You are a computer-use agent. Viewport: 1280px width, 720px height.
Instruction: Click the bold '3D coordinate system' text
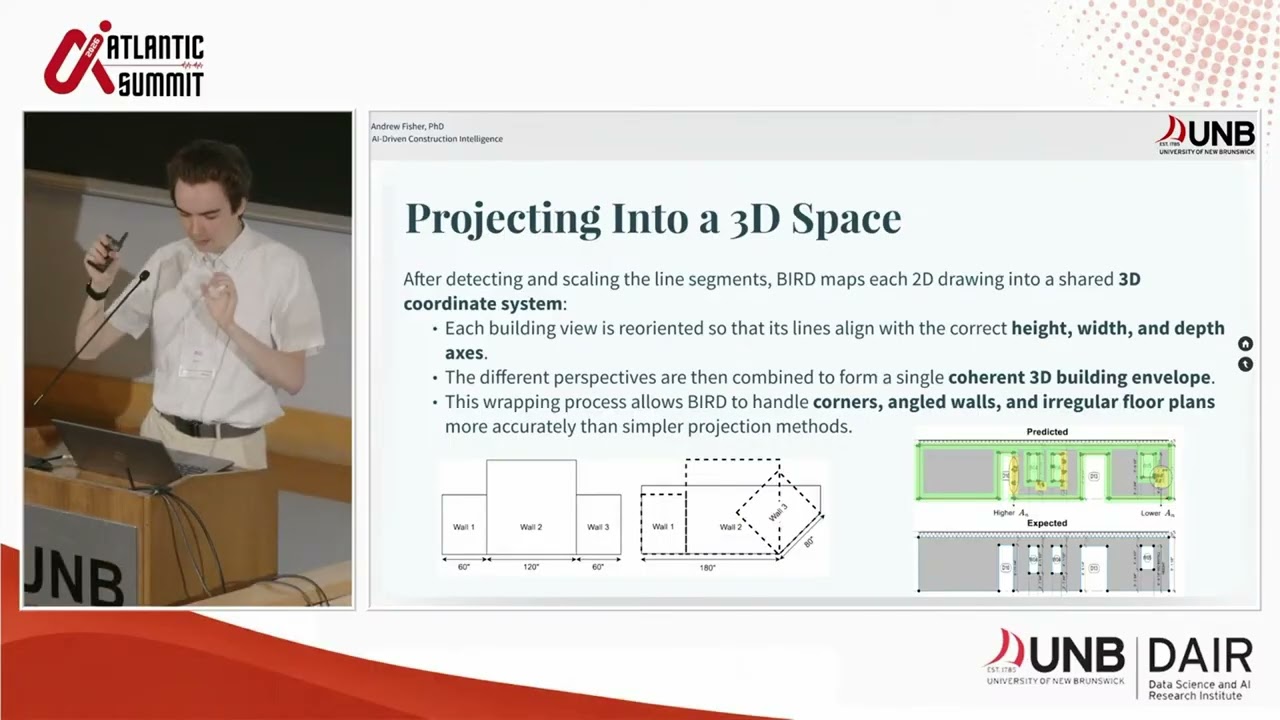[x=772, y=291]
